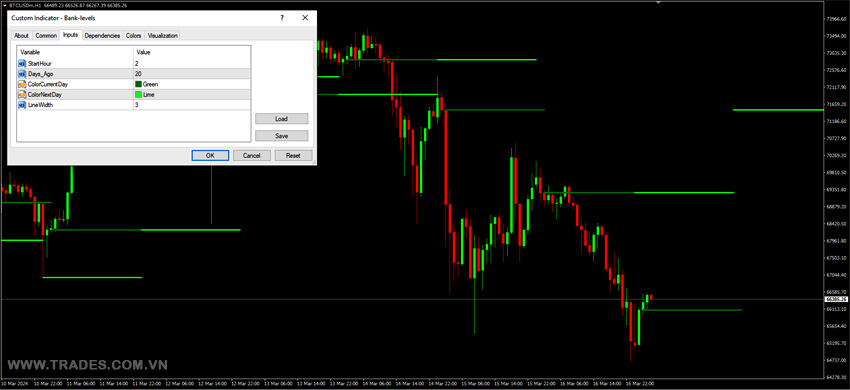
Task: Select the Lime color swatch value
Action: click(x=138, y=94)
